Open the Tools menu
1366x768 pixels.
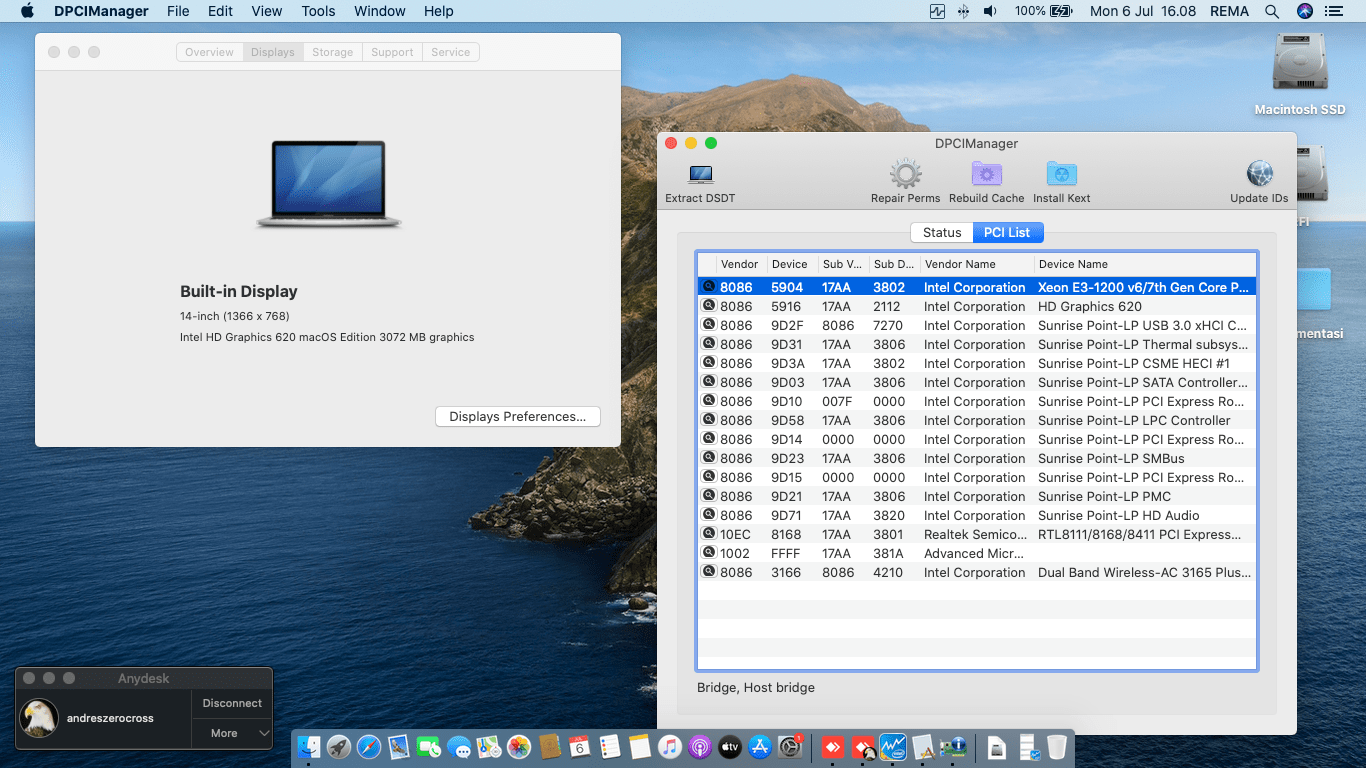(318, 11)
